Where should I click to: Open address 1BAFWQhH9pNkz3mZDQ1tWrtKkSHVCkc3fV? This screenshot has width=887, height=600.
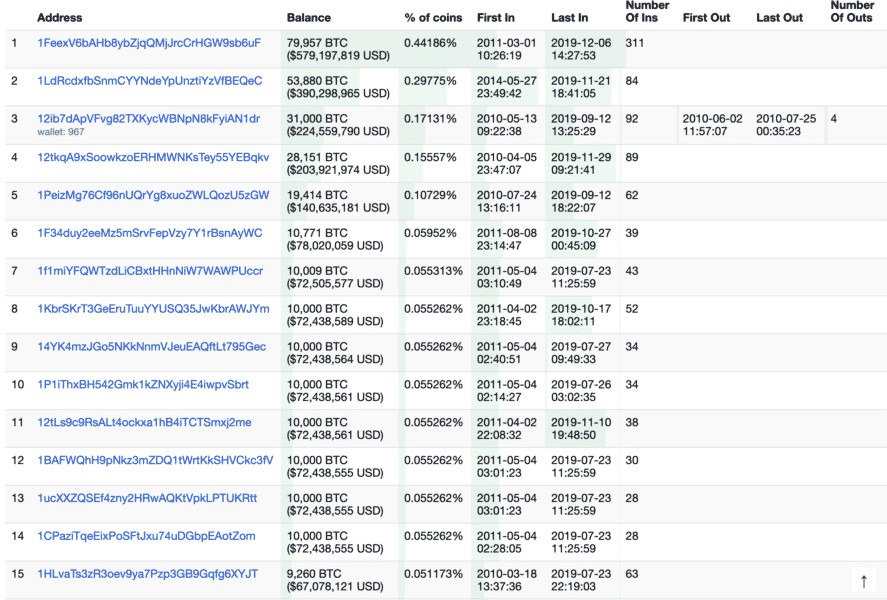tap(155, 460)
